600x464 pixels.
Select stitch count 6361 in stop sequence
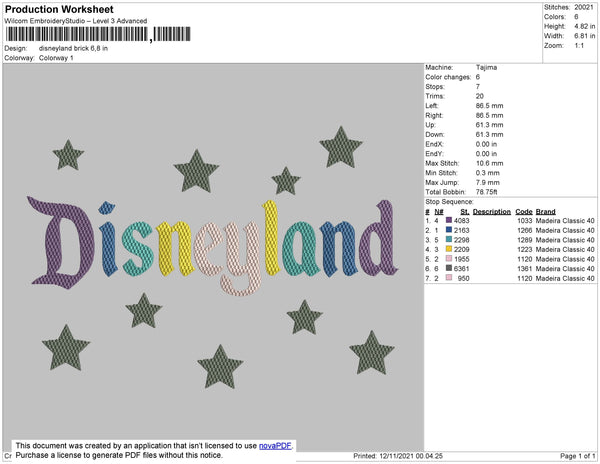(461, 269)
